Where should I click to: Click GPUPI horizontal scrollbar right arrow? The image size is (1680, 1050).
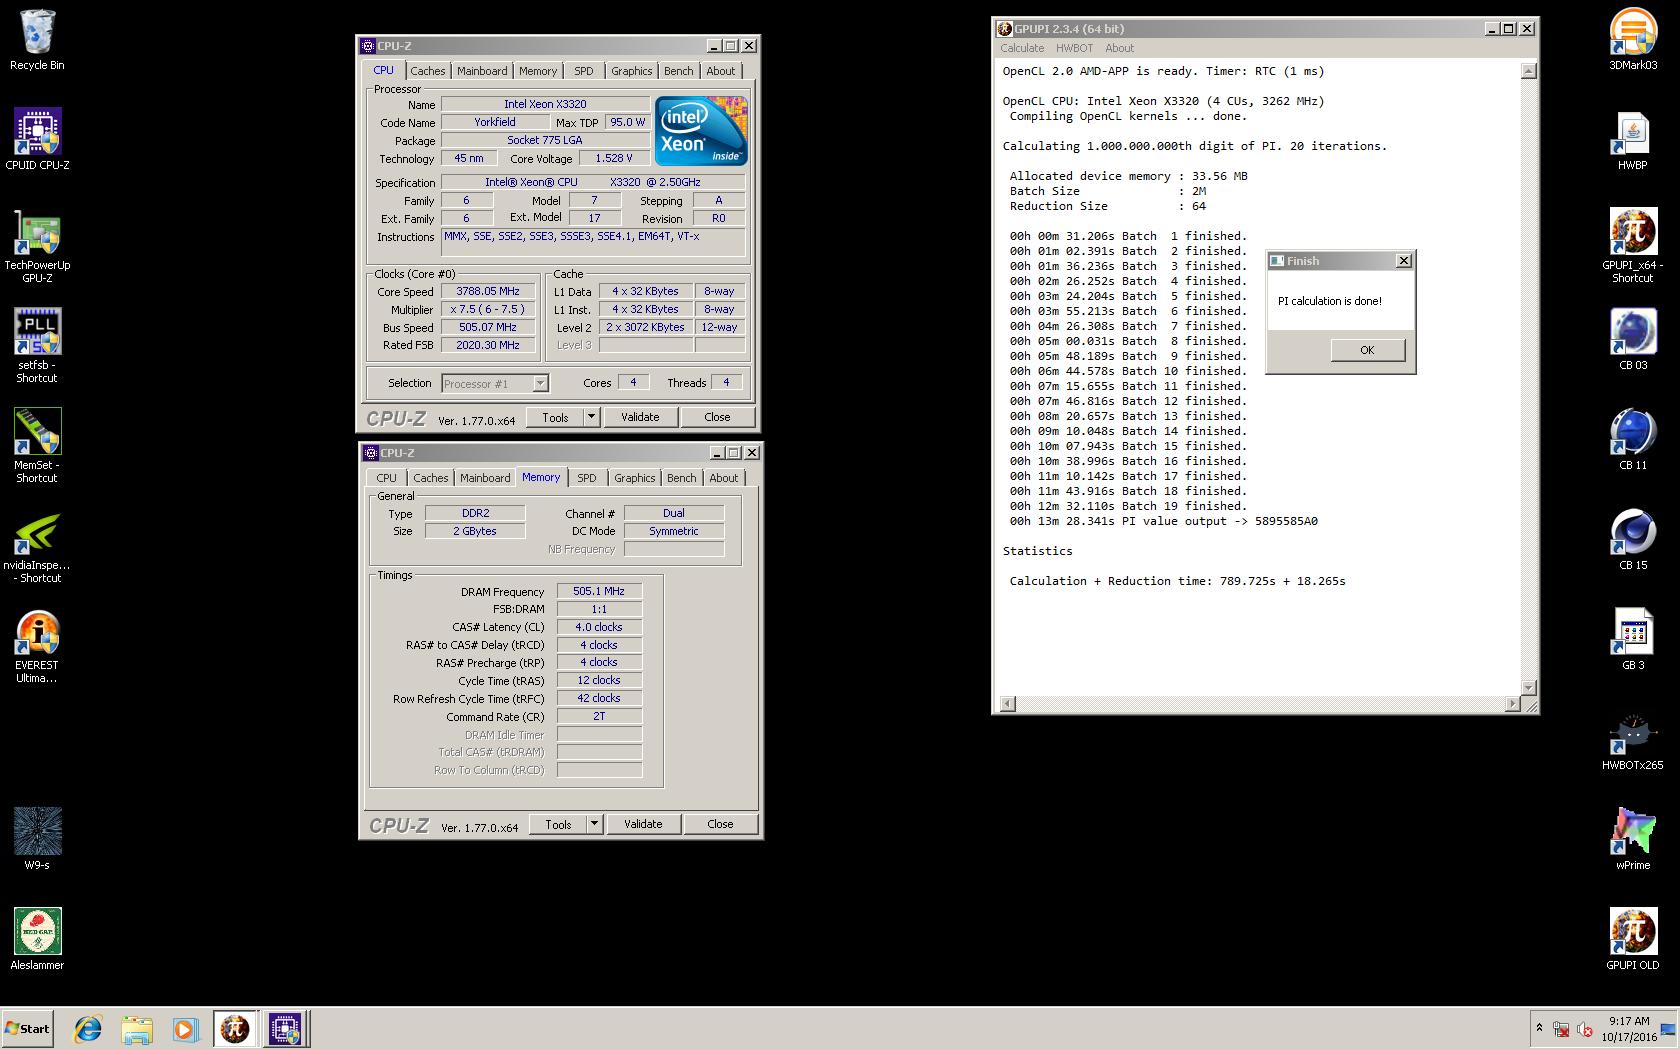(1512, 704)
